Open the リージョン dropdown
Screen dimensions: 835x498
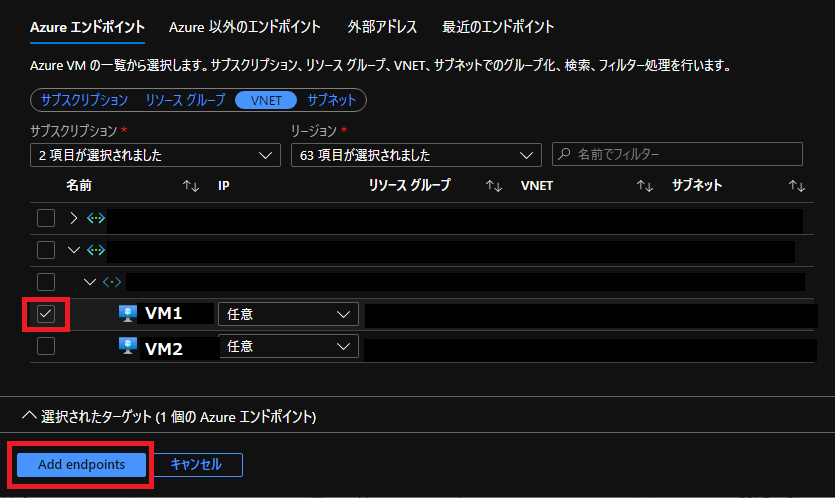(416, 155)
